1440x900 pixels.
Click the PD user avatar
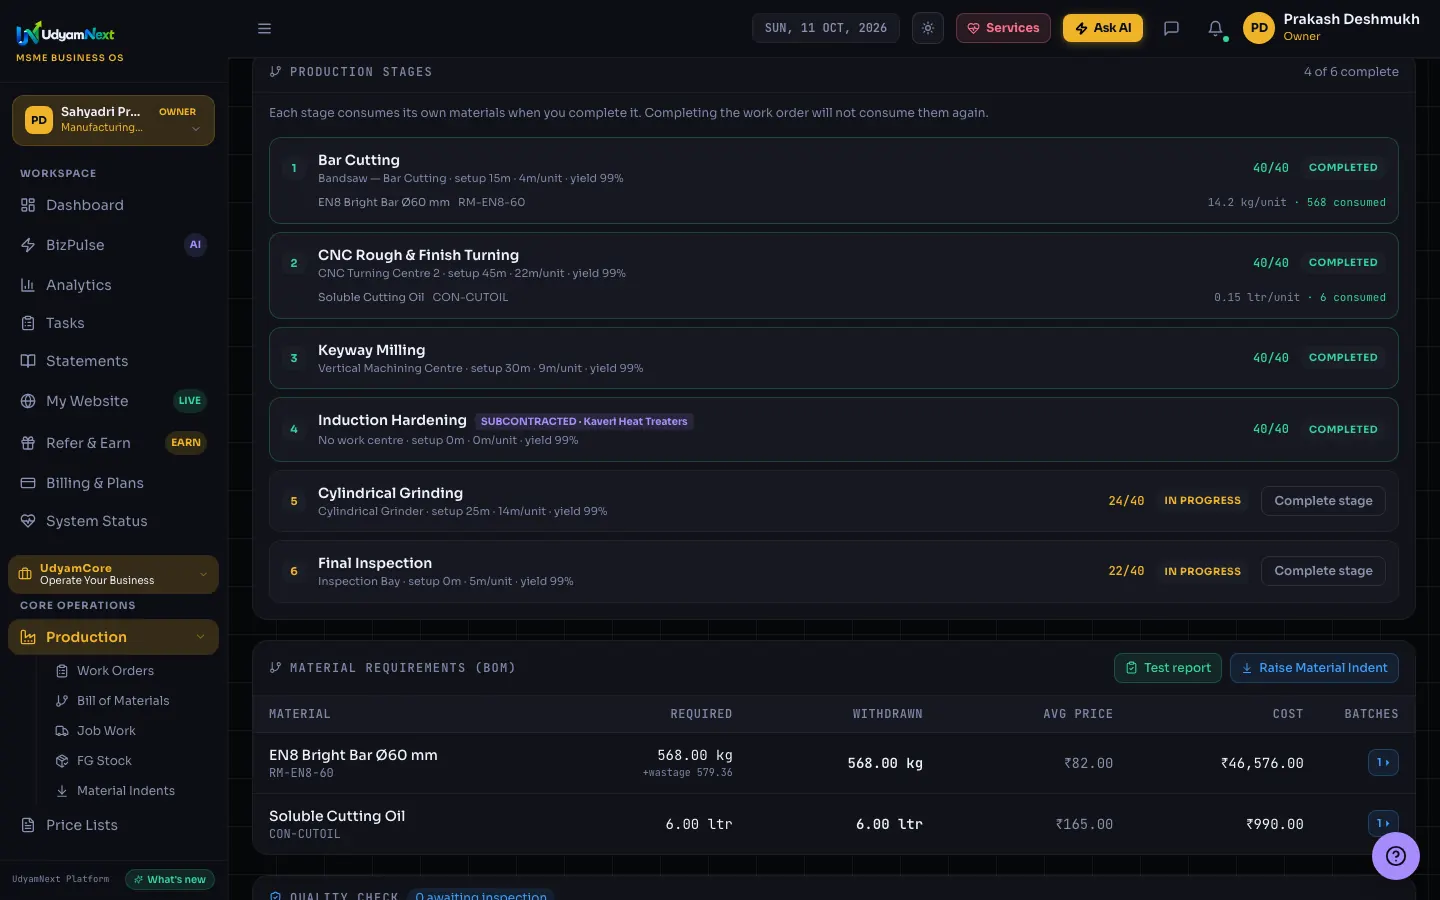pyautogui.click(x=1259, y=28)
